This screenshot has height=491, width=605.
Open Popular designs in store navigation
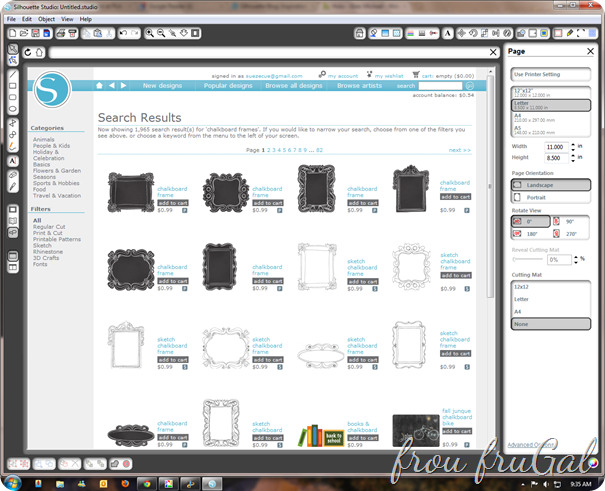228,86
